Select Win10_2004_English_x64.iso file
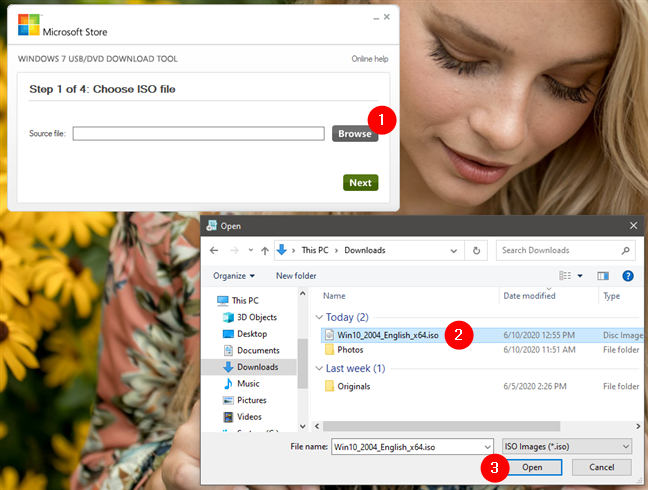This screenshot has width=648, height=490. point(482,335)
